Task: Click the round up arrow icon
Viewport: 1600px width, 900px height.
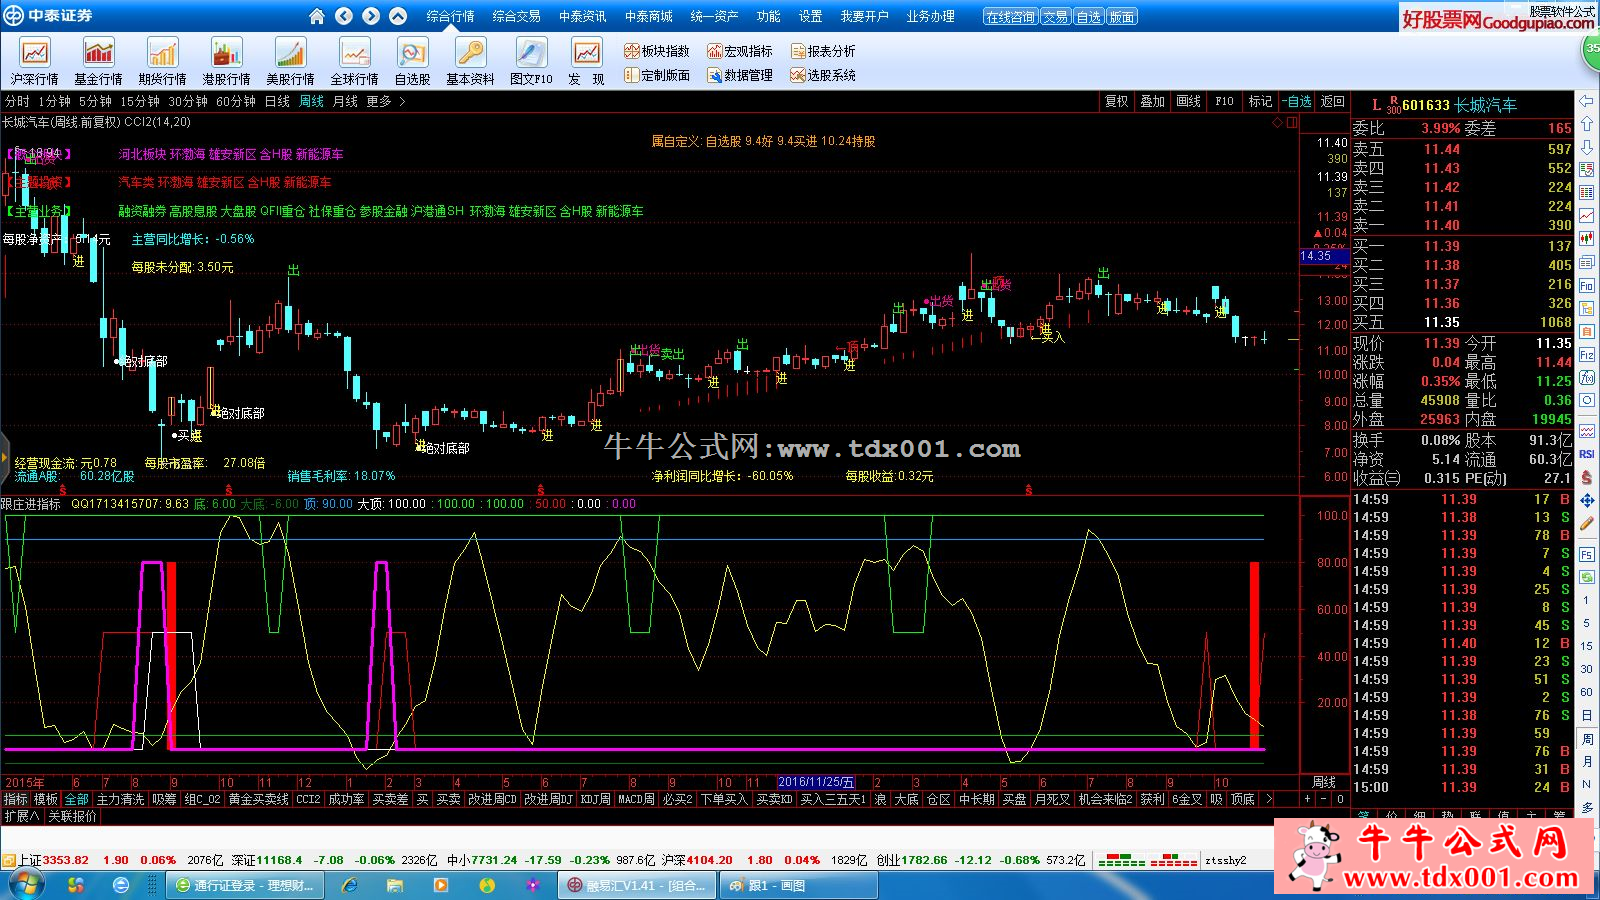Action: 398,16
